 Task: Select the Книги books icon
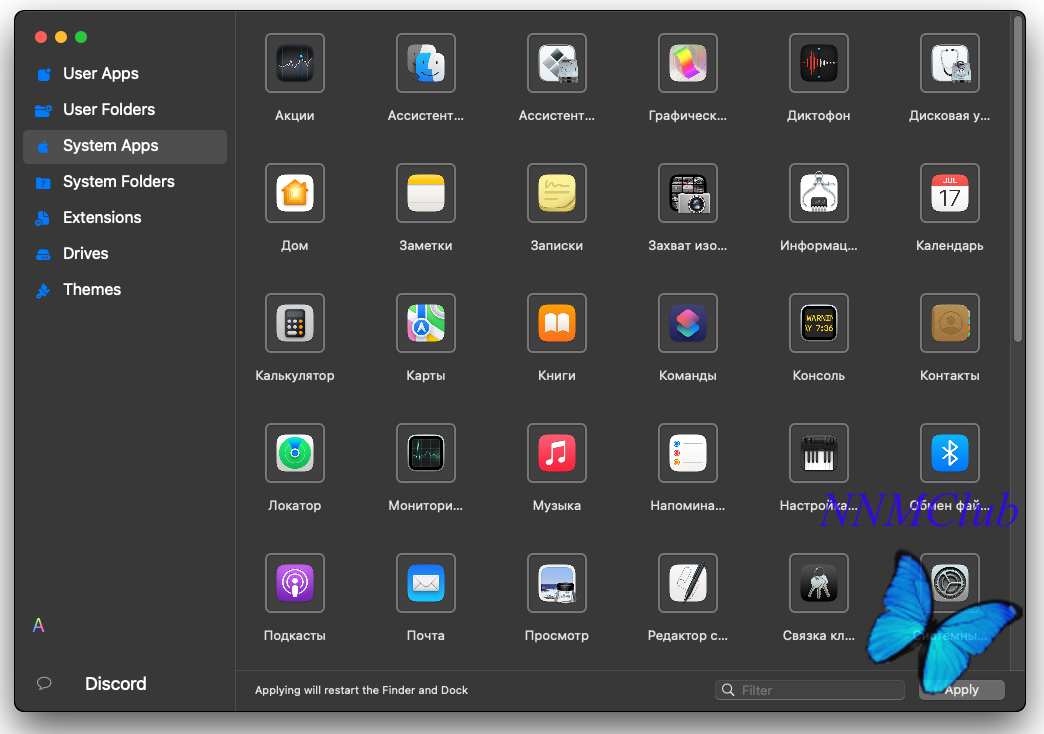coord(557,323)
